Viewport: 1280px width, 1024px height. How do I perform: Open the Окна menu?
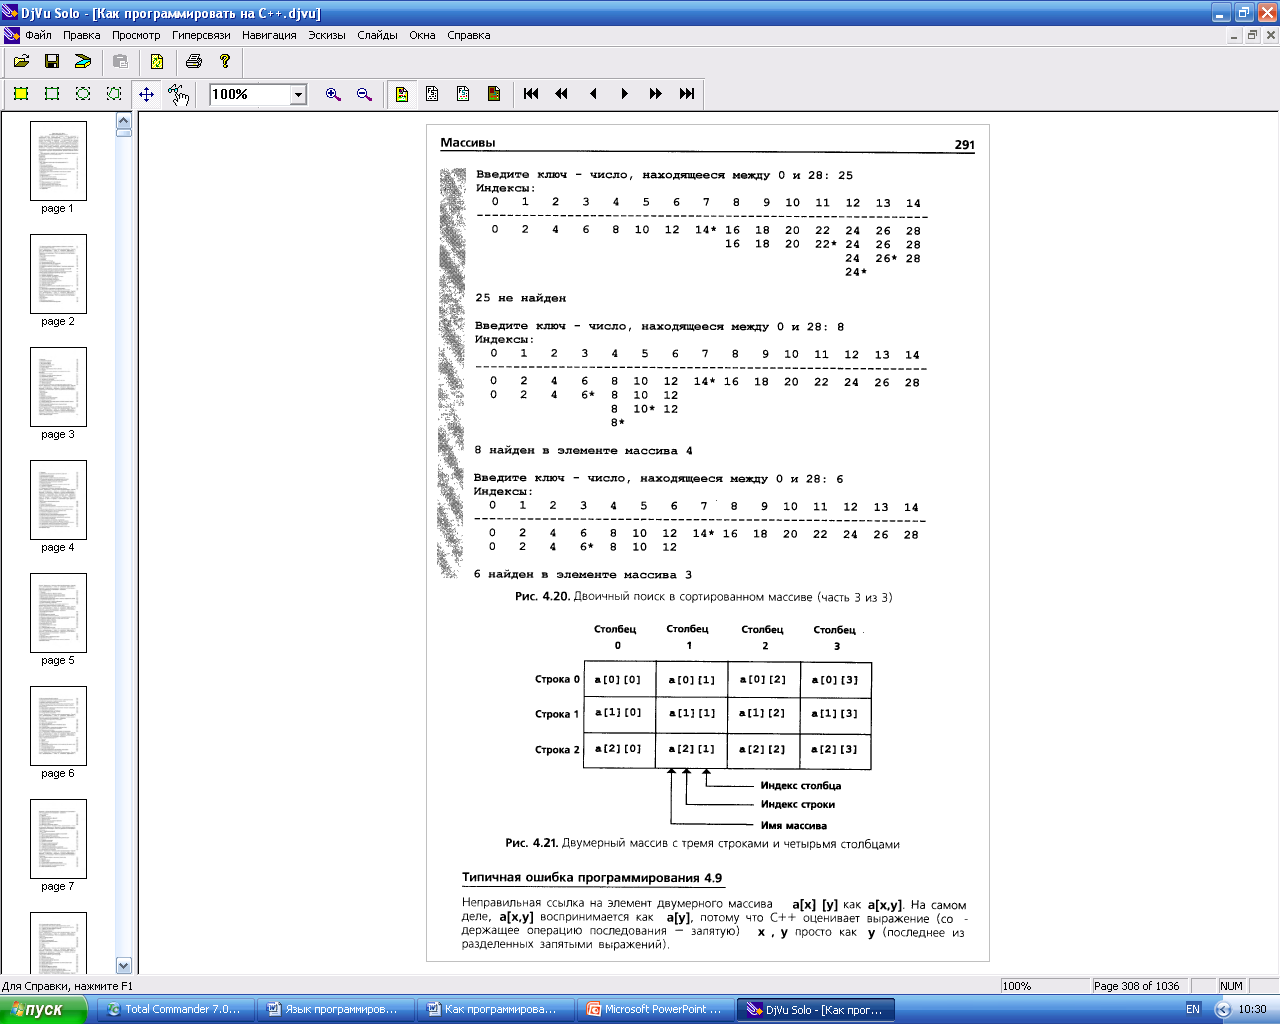coord(422,35)
